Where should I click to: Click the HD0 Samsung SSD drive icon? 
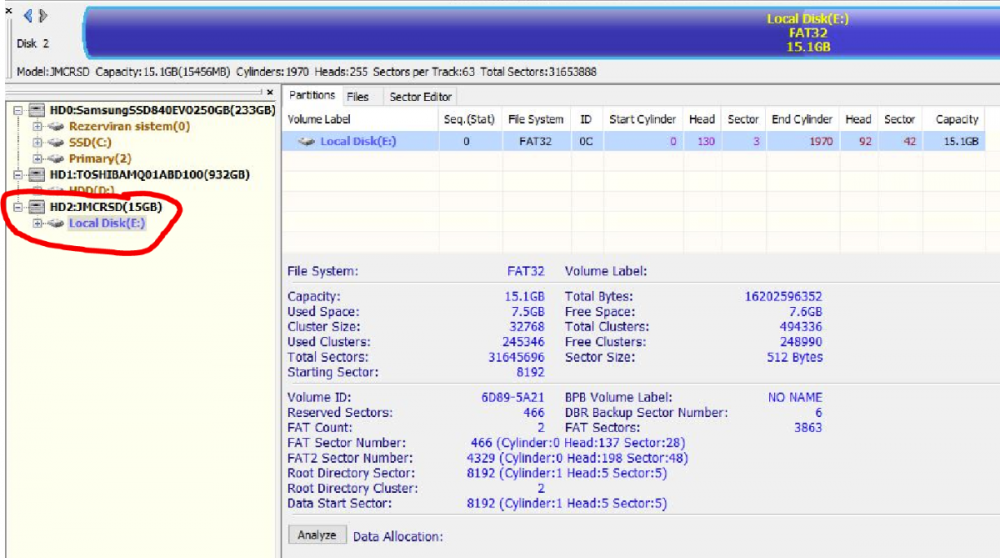pyautogui.click(x=37, y=110)
